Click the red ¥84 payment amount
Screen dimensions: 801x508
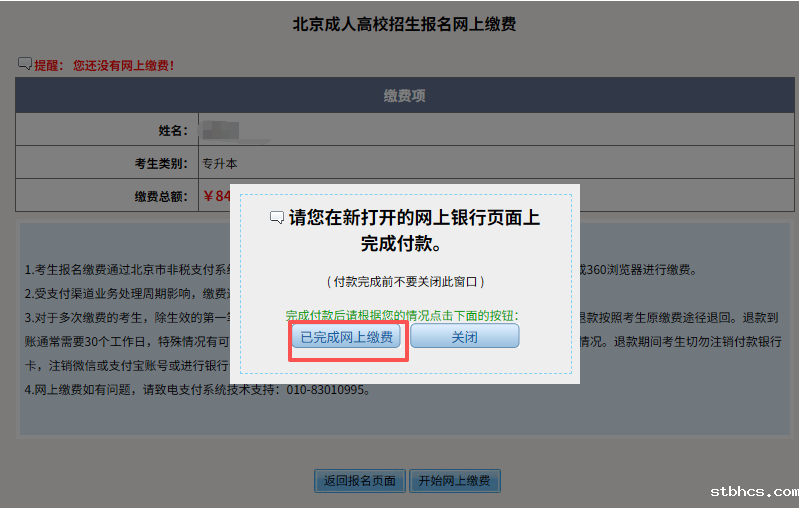(x=216, y=196)
